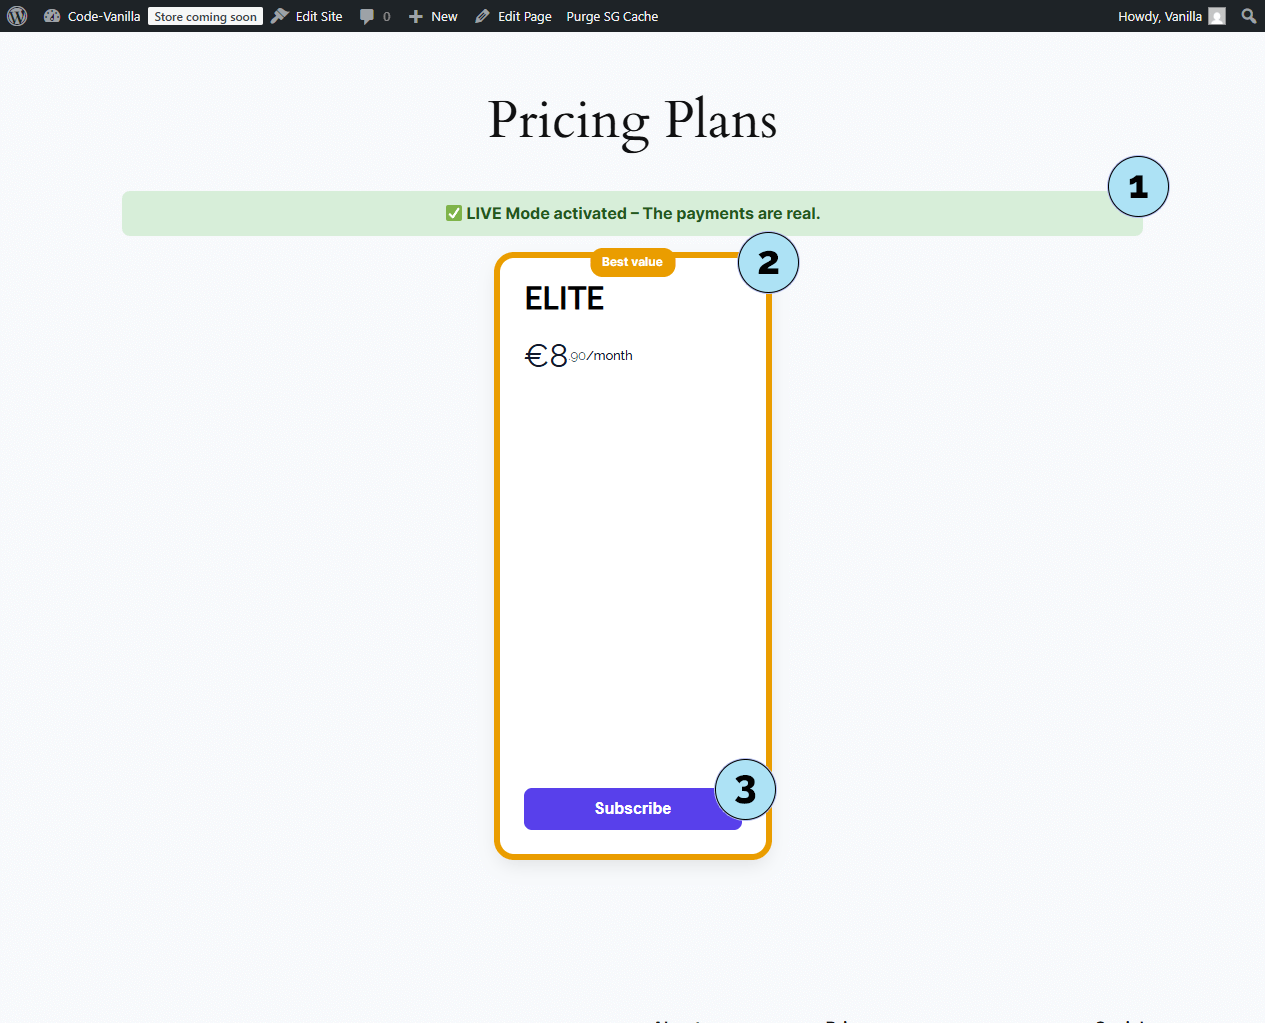Click the Edit Page pencil icon
1265x1023 pixels.
pyautogui.click(x=482, y=16)
